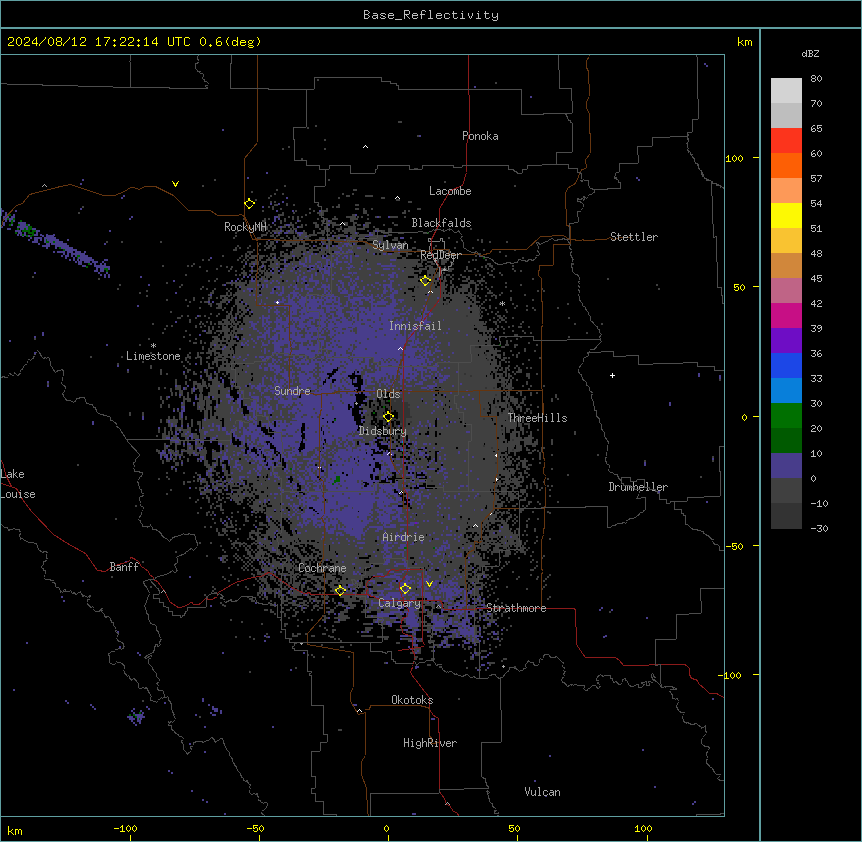Viewport: 862px width, 842px height.
Task: Select the orange 57-60 dBZ legend swatch
Action: coord(786,166)
